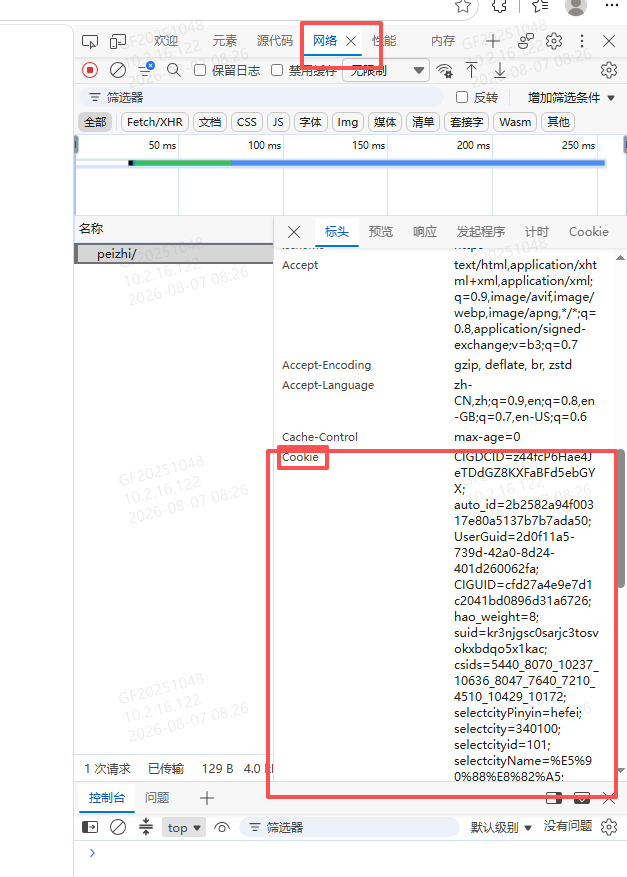The image size is (627, 877).
Task: Open network panel settings gear
Action: coord(609,70)
